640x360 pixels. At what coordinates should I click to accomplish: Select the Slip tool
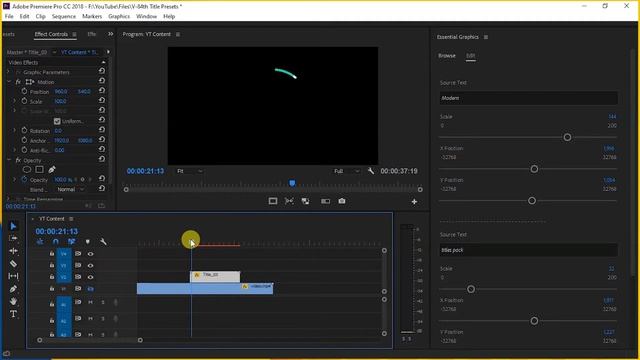[13, 276]
